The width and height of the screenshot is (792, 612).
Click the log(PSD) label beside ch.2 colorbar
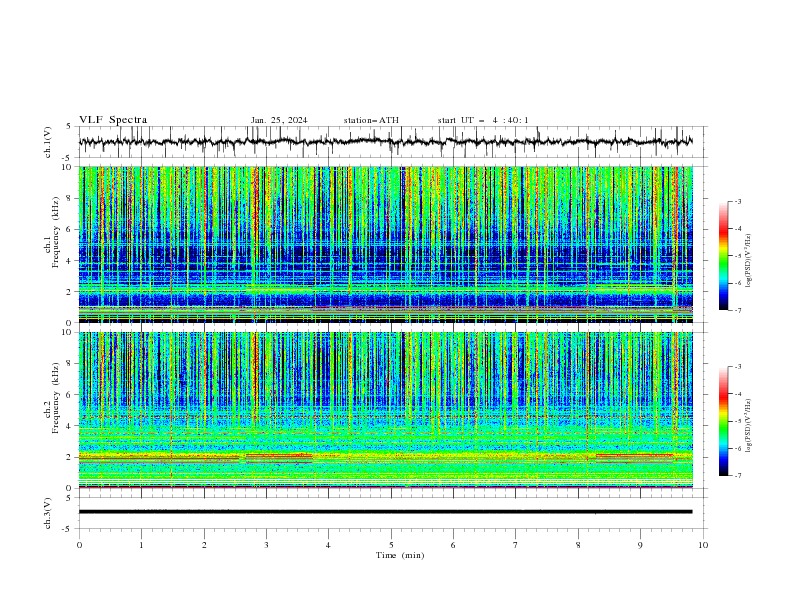coord(749,427)
